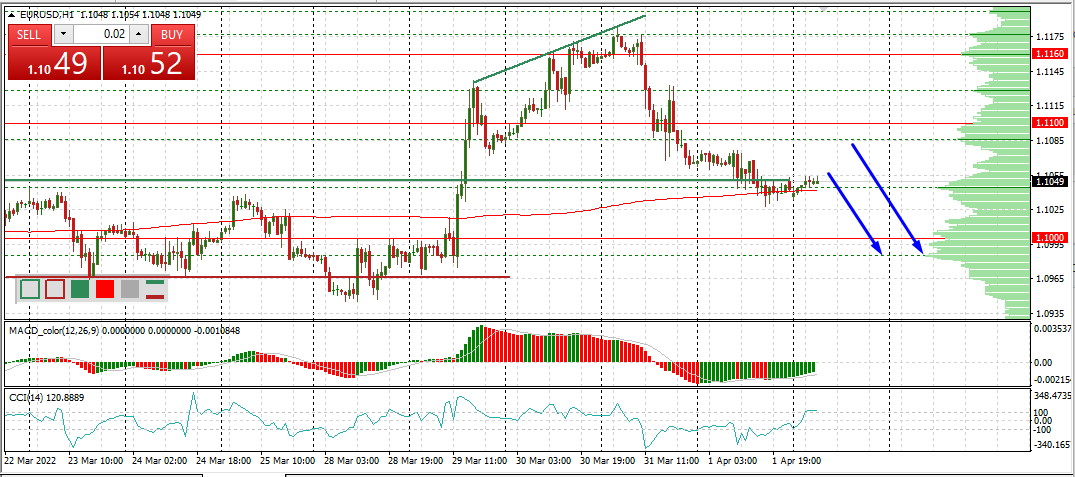Click the 1.1175 price scale value
The width and height of the screenshot is (1075, 477).
[x=1052, y=36]
